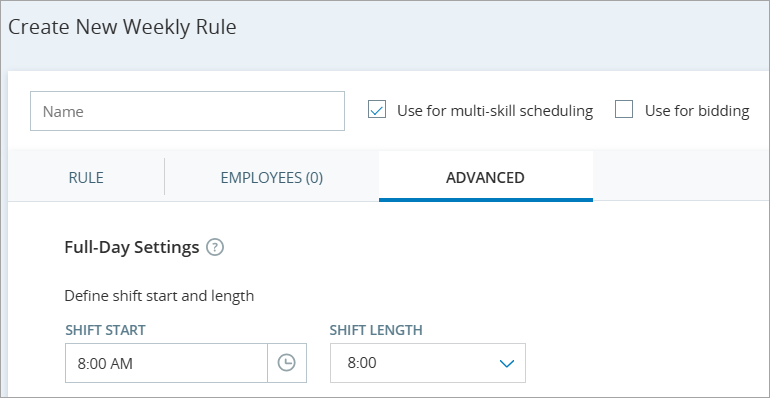Open the Full-Day Settings help icon

(x=215, y=247)
